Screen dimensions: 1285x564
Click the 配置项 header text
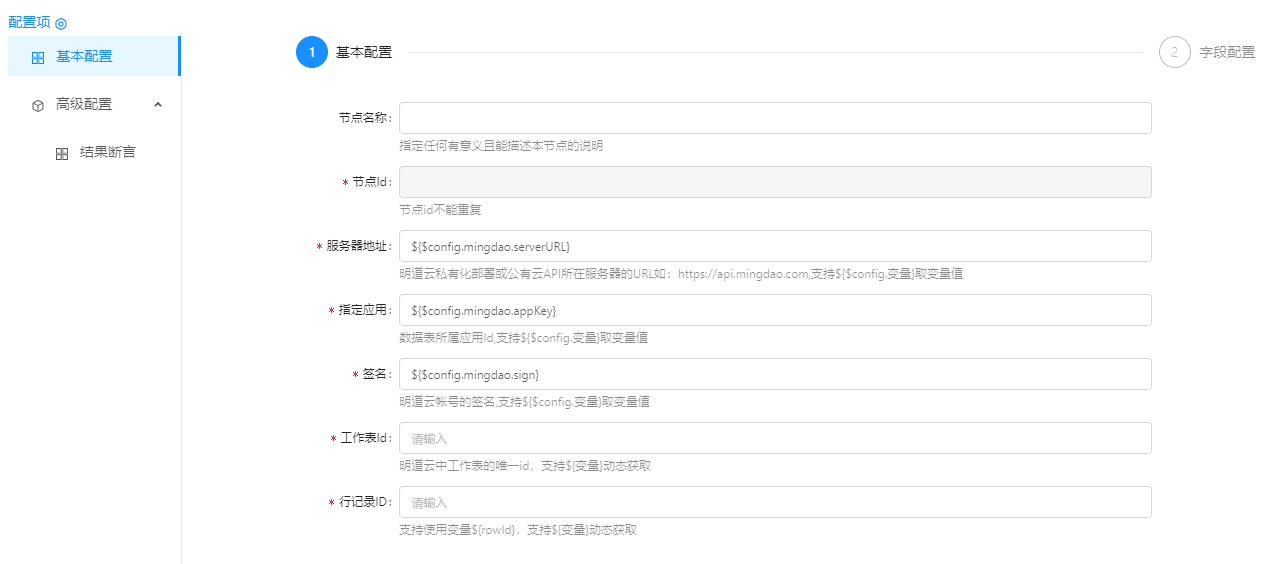[x=29, y=22]
